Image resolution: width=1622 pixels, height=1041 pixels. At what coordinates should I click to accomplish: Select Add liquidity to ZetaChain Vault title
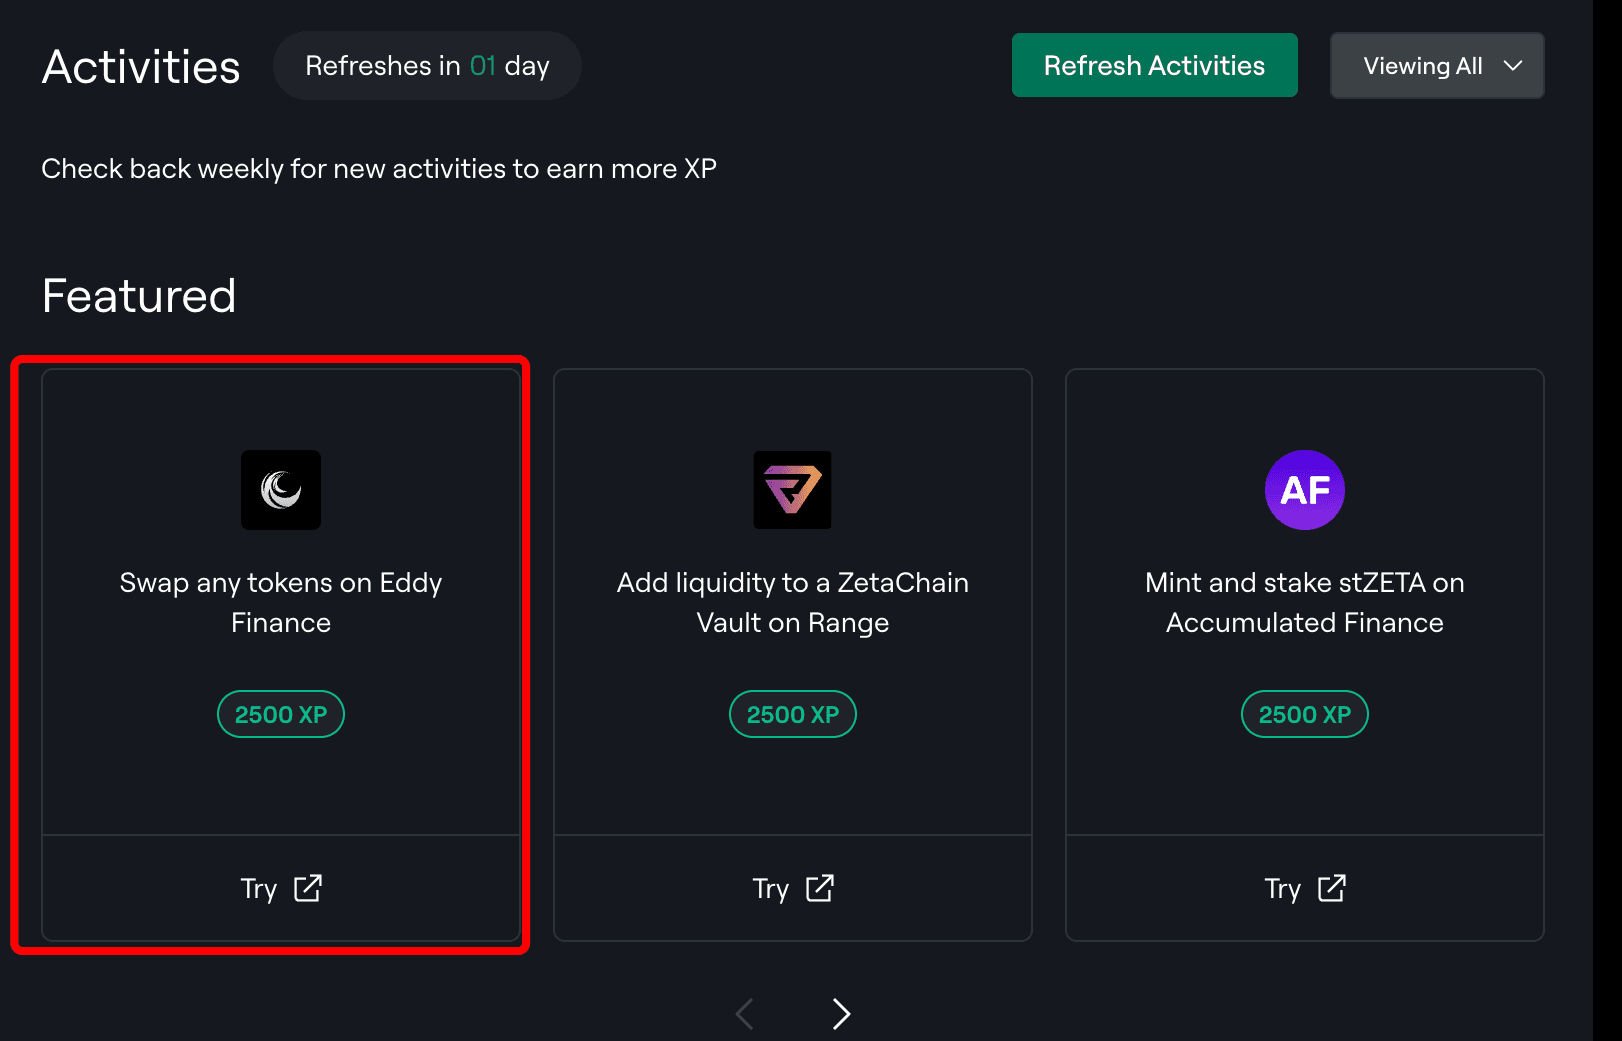793,602
